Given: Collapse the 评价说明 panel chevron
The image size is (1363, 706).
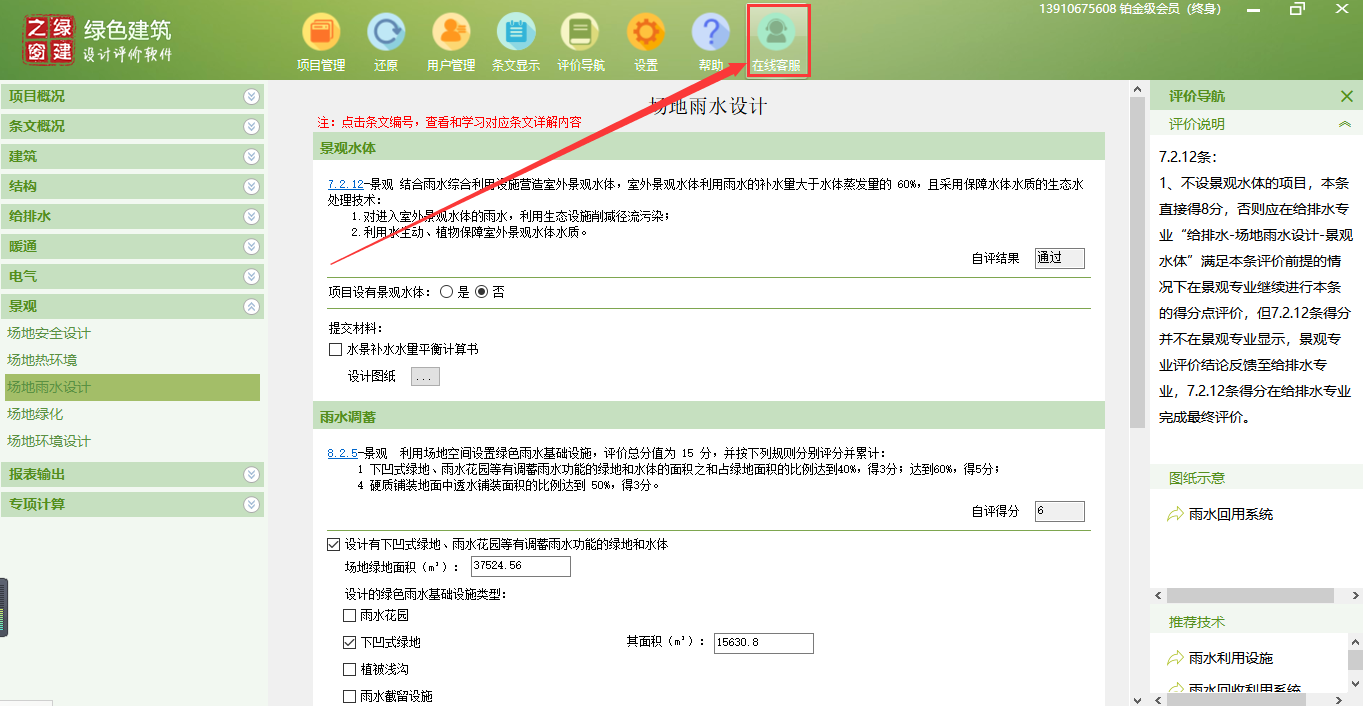Looking at the screenshot, I should pos(1345,124).
